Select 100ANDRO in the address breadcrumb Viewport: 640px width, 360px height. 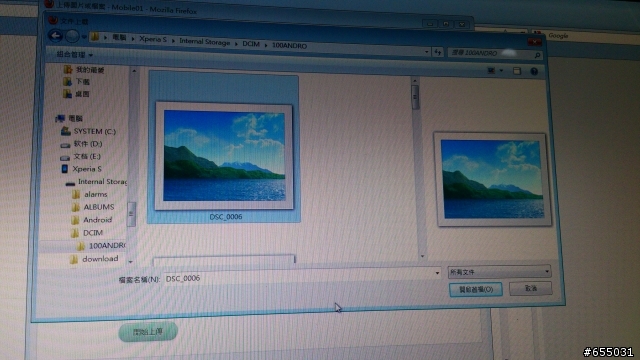289,46
